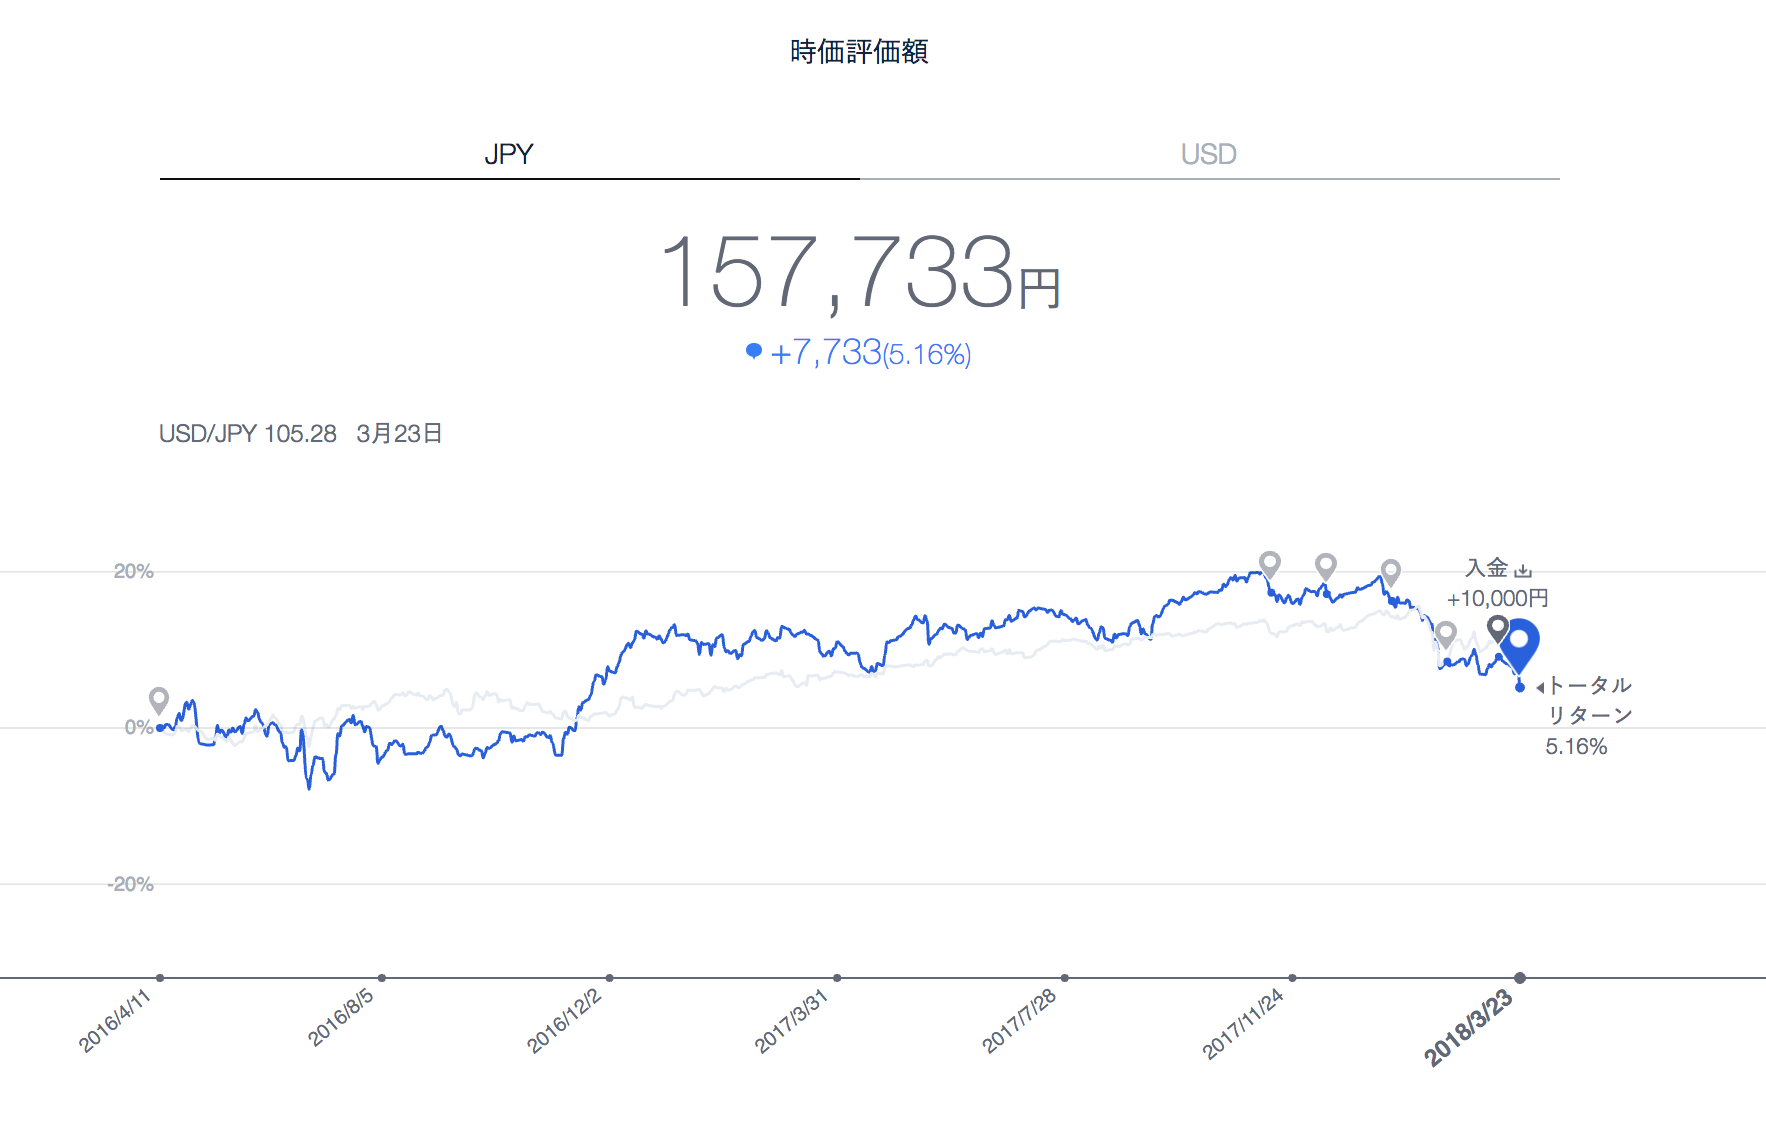1766x1138 pixels.
Task: Click the dark gray deposit pin marker
Action: (x=1497, y=629)
